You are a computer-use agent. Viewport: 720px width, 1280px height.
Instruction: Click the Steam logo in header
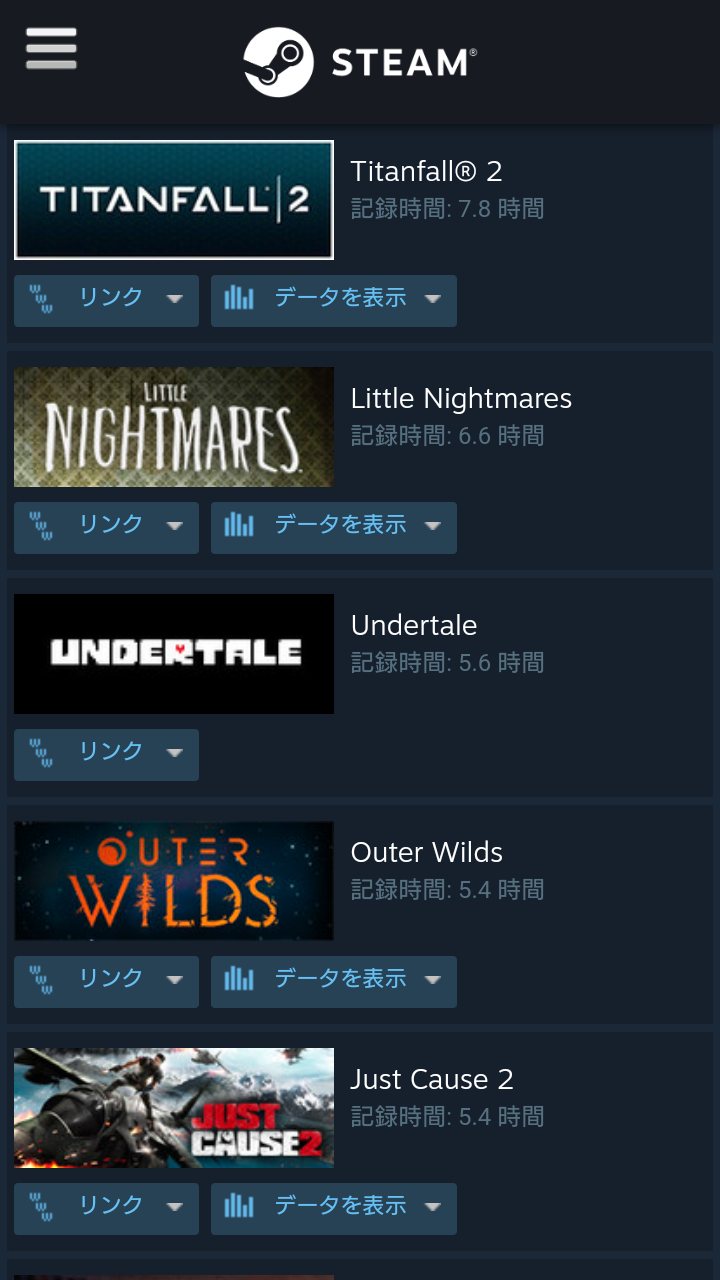click(360, 62)
